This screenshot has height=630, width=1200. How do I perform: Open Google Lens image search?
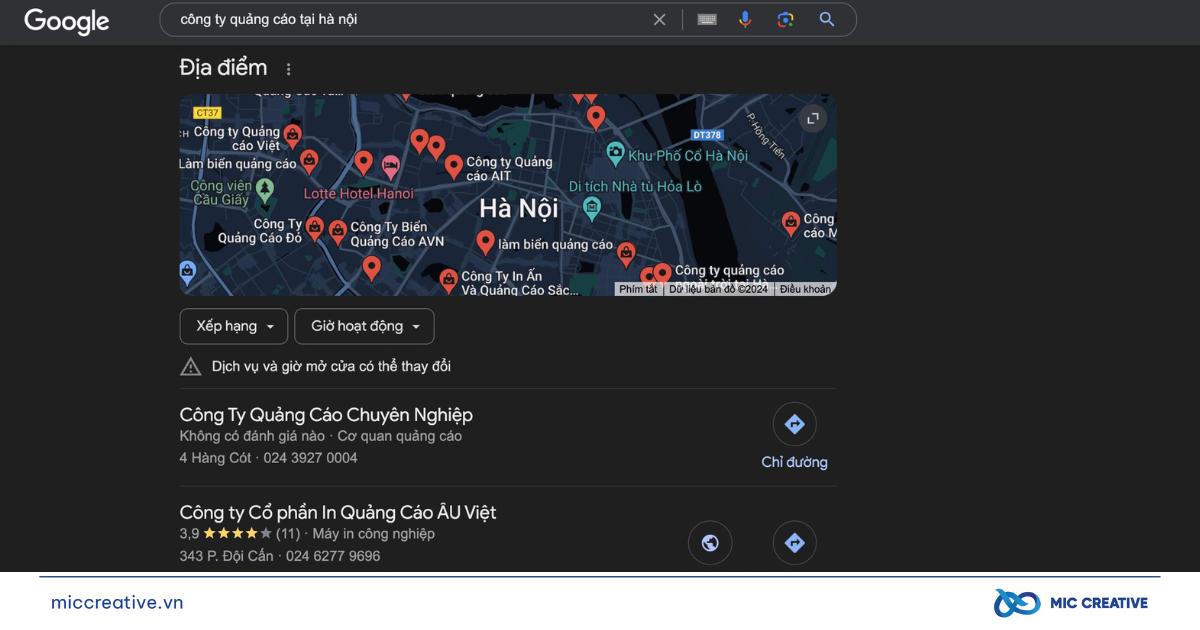(x=785, y=20)
